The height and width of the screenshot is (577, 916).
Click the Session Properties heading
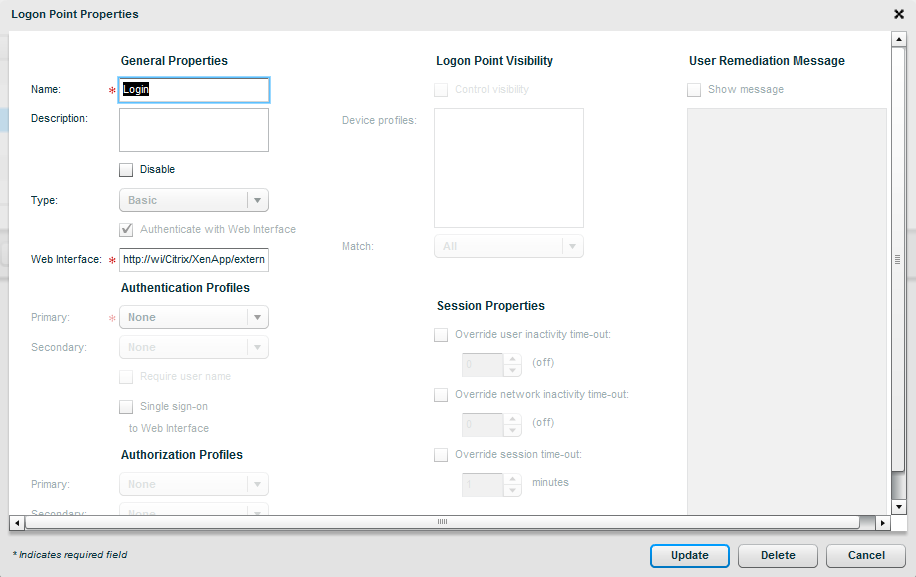[x=491, y=305]
